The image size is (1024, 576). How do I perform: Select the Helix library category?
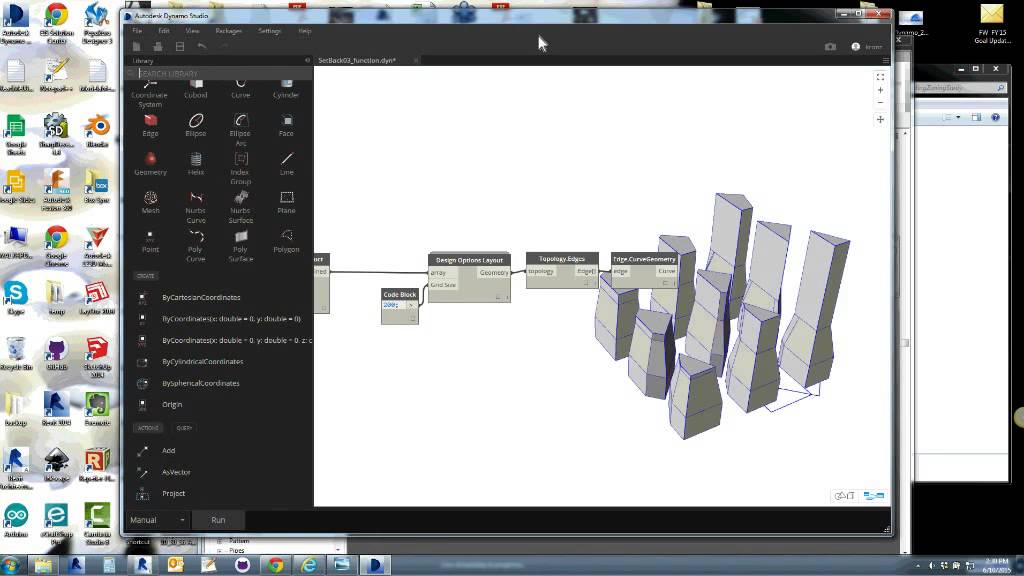tap(195, 163)
